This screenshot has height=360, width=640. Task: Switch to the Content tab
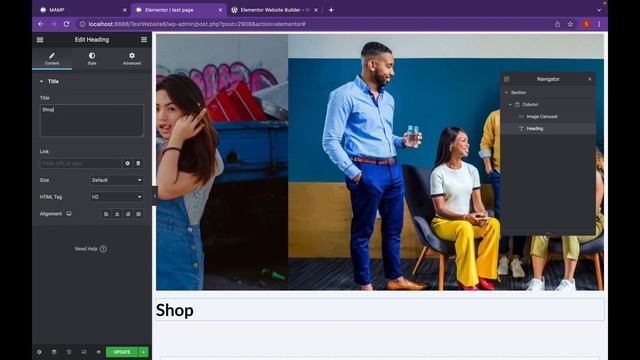coord(52,58)
